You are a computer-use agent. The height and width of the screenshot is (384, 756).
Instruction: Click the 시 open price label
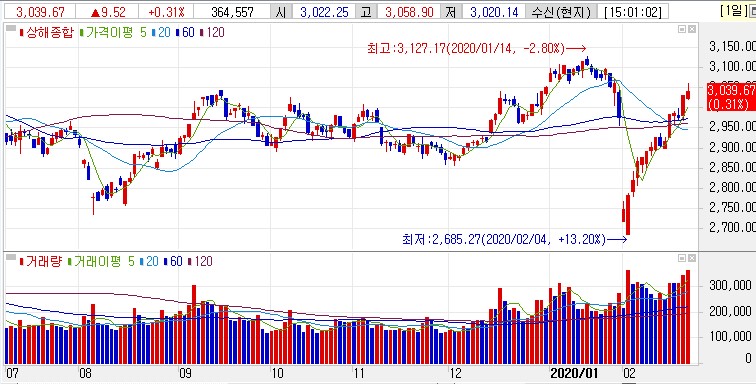tap(281, 12)
